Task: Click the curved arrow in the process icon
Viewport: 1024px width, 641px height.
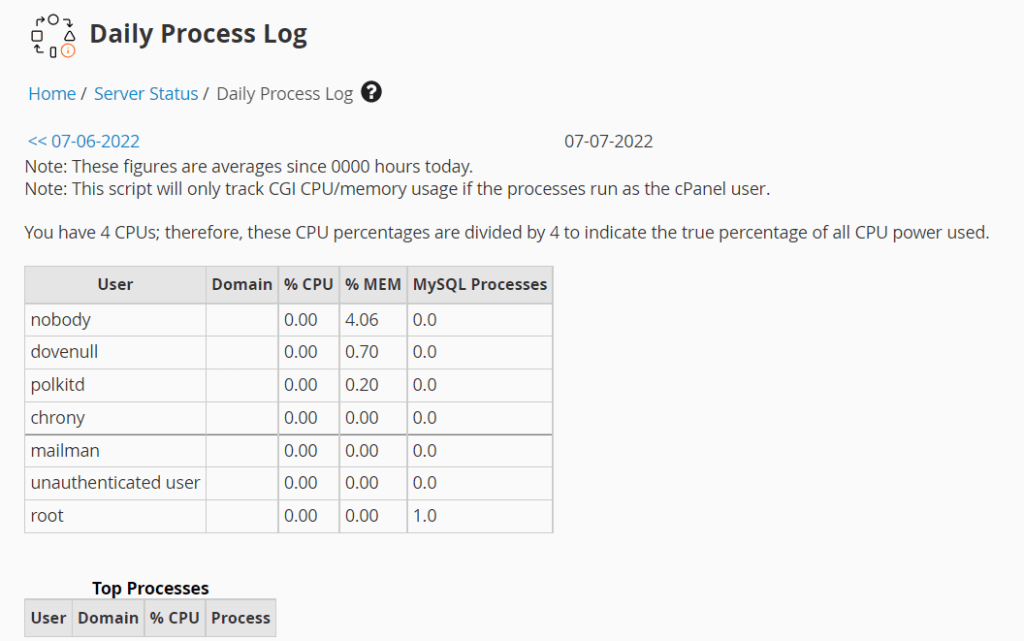Action: 40,21
